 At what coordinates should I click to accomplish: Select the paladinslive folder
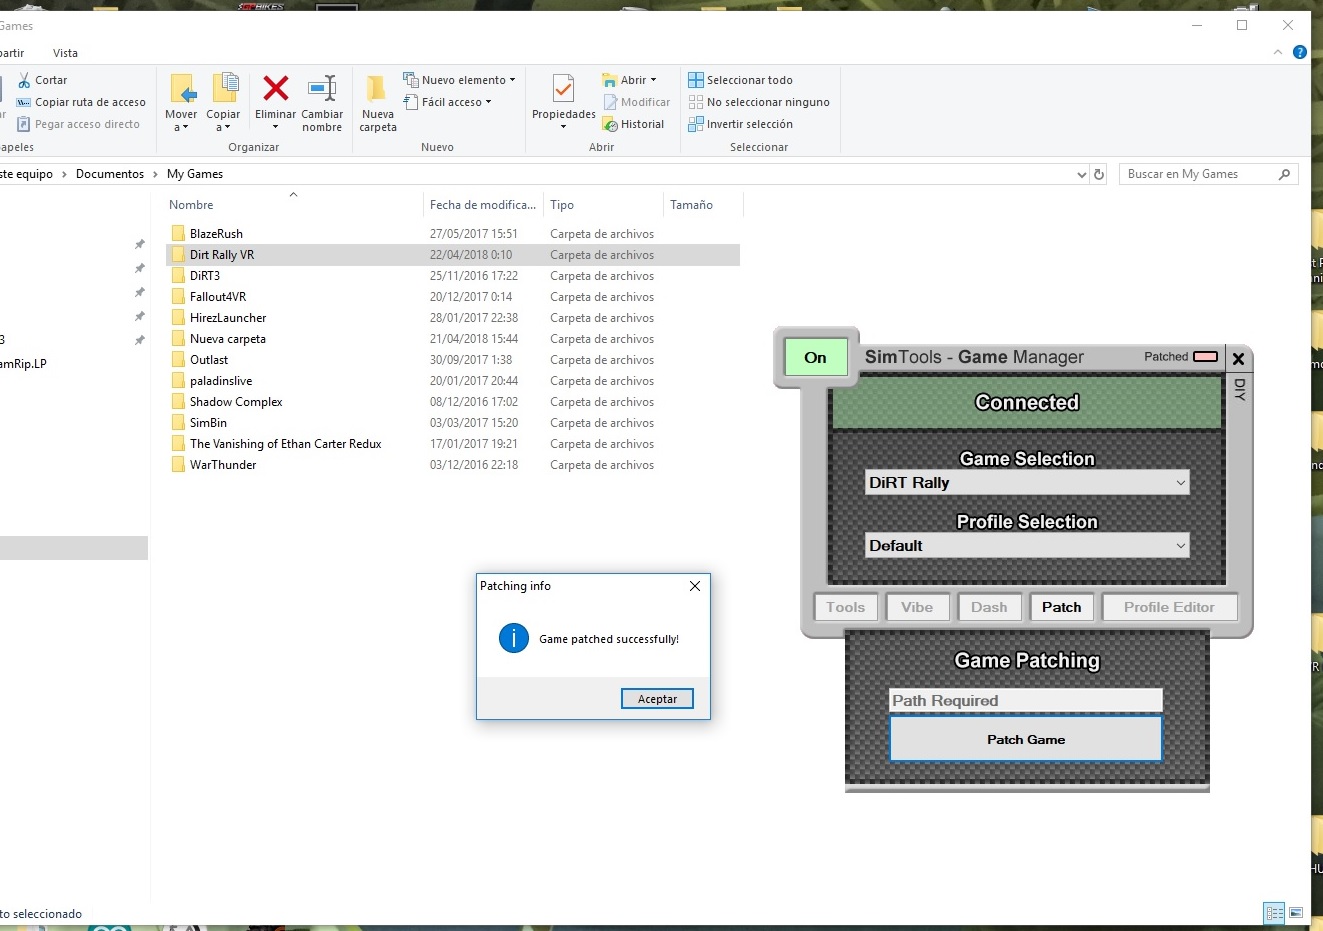[221, 381]
